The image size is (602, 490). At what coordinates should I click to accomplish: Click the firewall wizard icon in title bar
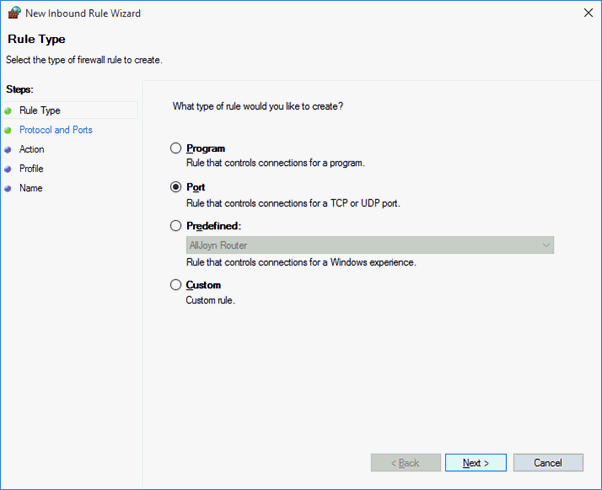[x=14, y=13]
